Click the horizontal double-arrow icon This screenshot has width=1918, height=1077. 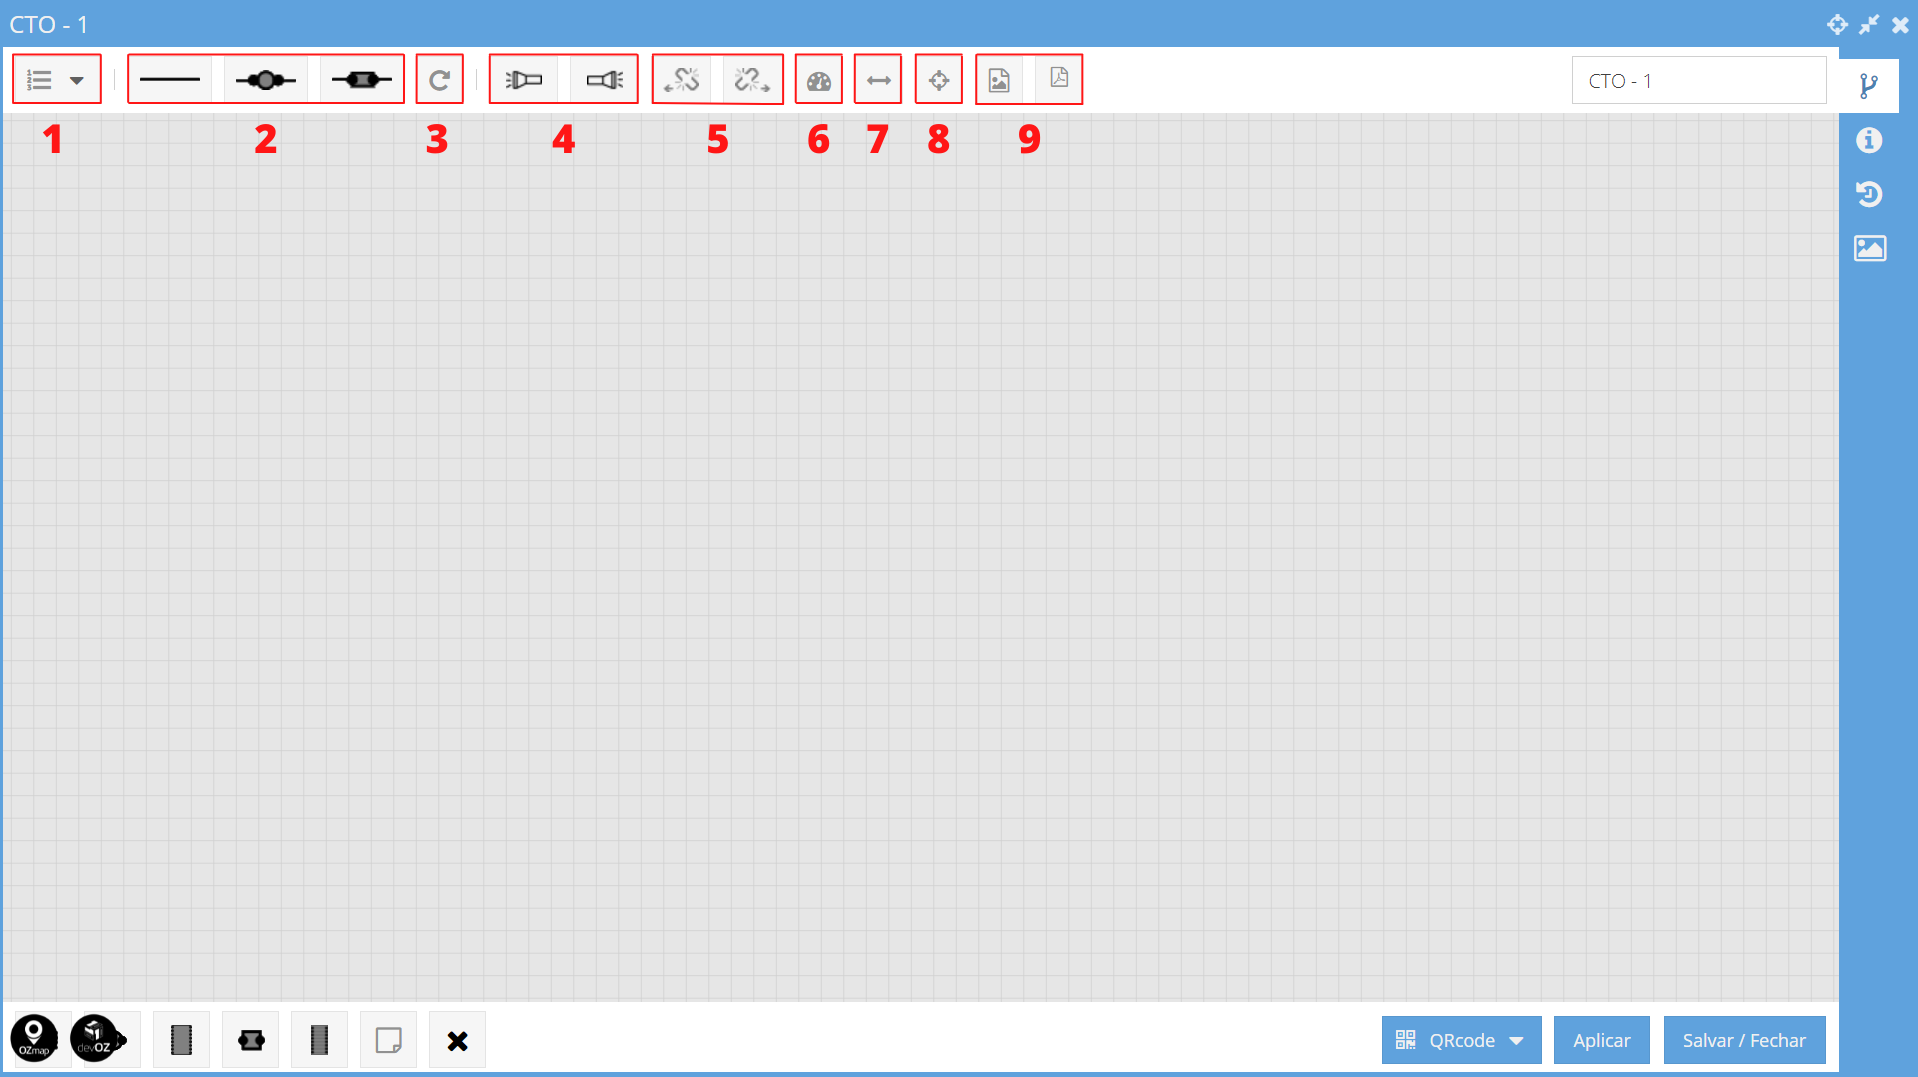pyautogui.click(x=878, y=80)
